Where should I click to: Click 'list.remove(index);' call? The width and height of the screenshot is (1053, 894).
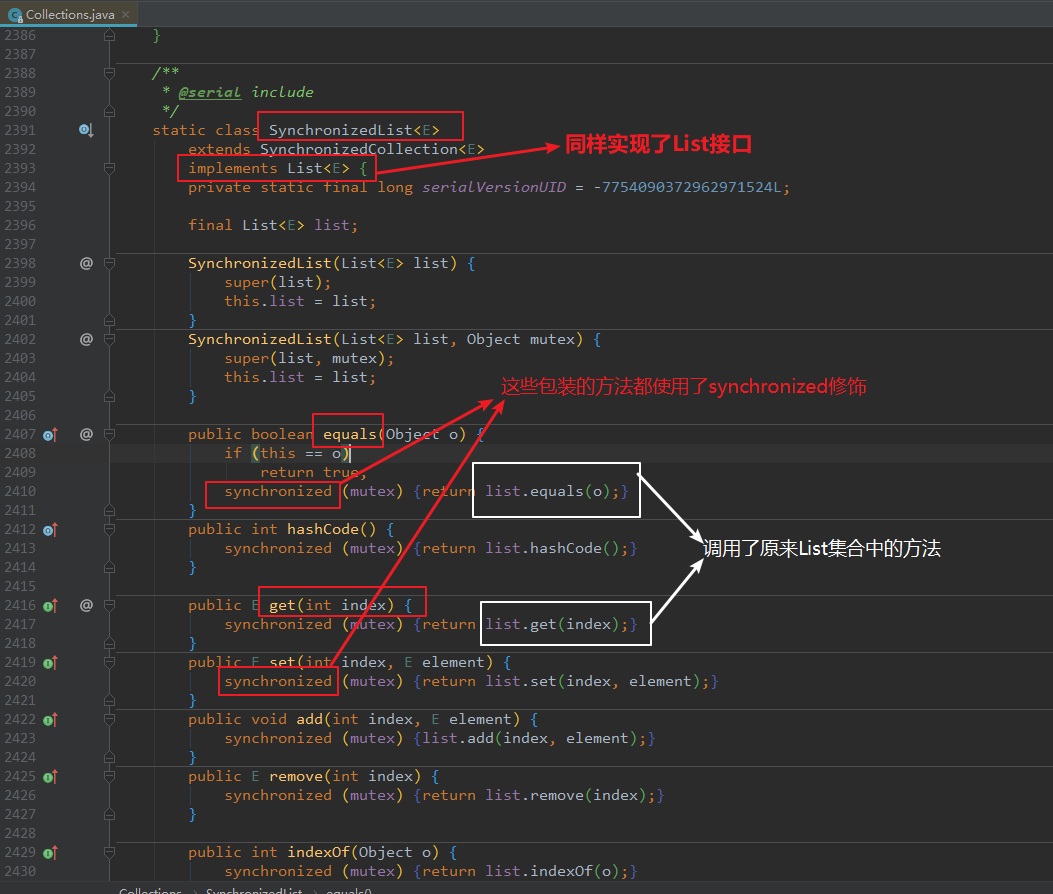coord(570,796)
